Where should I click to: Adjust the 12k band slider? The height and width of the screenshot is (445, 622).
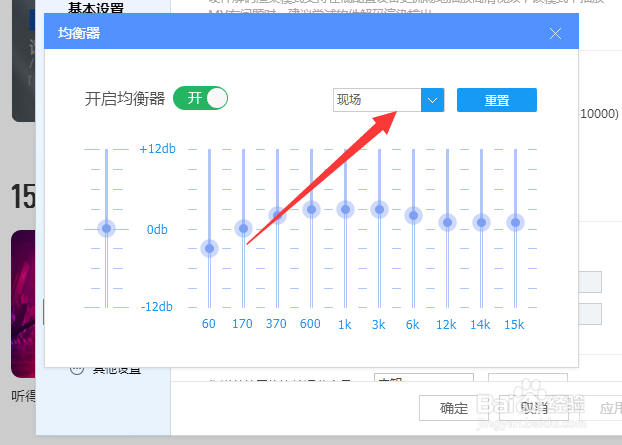[447, 222]
